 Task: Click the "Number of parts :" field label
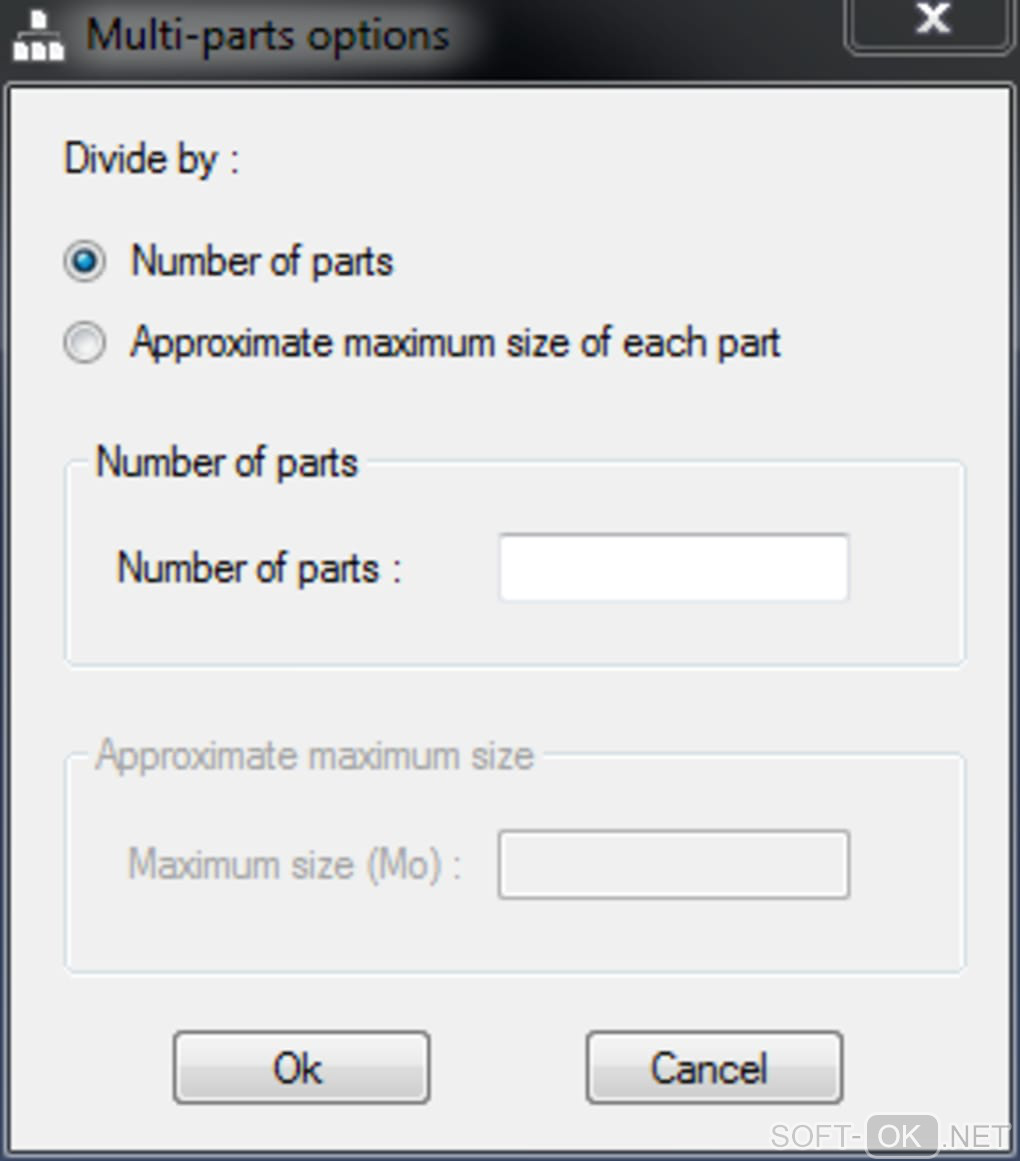tap(258, 568)
